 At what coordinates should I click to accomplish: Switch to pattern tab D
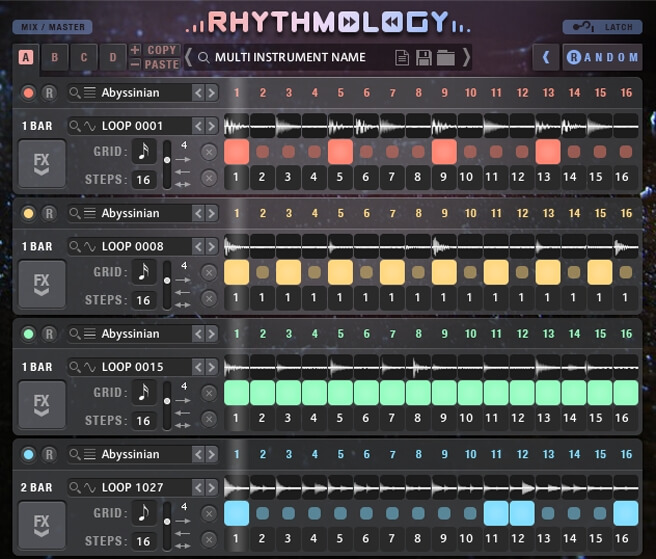(113, 57)
